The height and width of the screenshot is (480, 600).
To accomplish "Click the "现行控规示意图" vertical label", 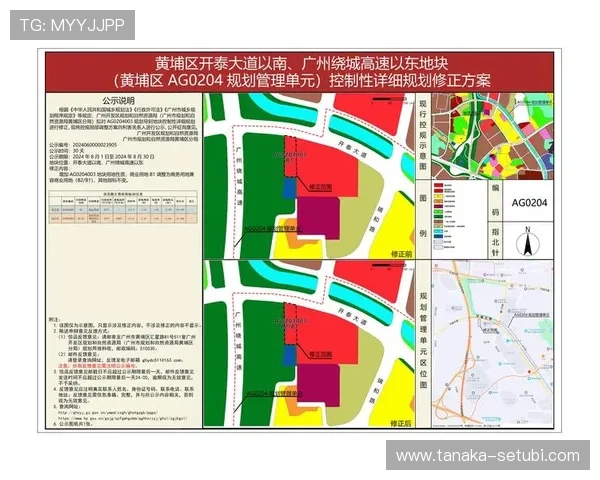I will pos(423,135).
